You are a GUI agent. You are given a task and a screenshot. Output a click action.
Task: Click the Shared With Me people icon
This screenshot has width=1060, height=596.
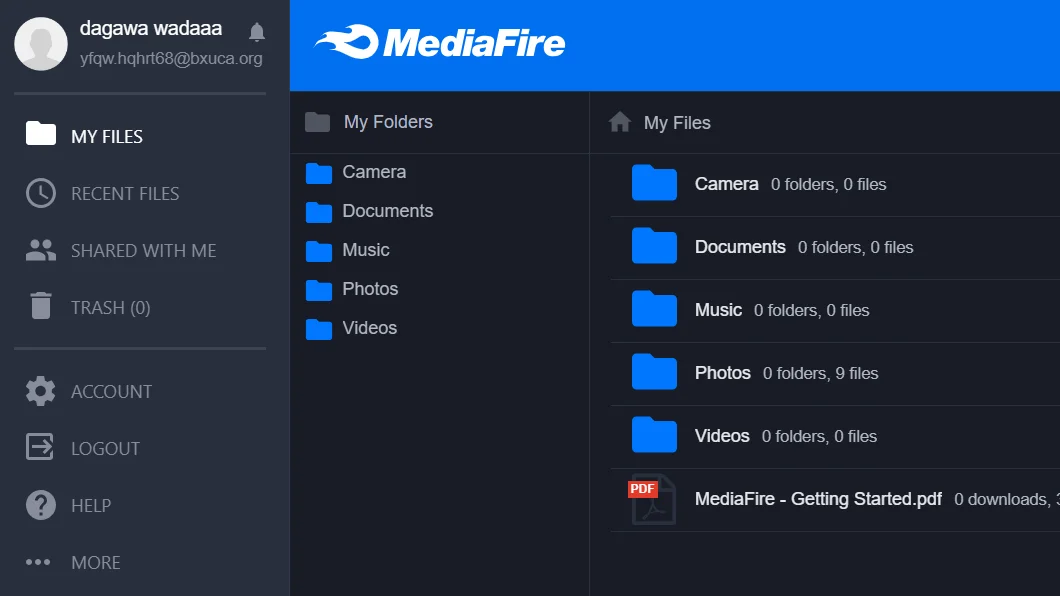click(x=41, y=250)
